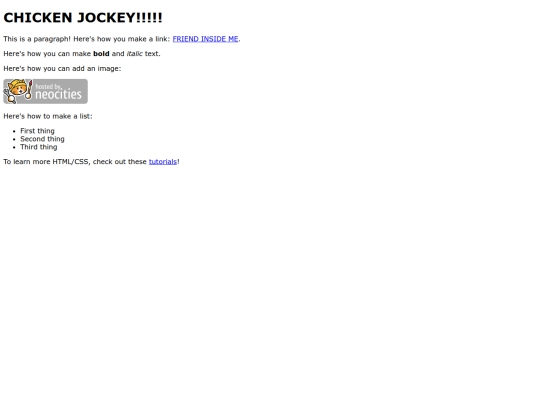Follow the tutorials link

pyautogui.click(x=163, y=162)
